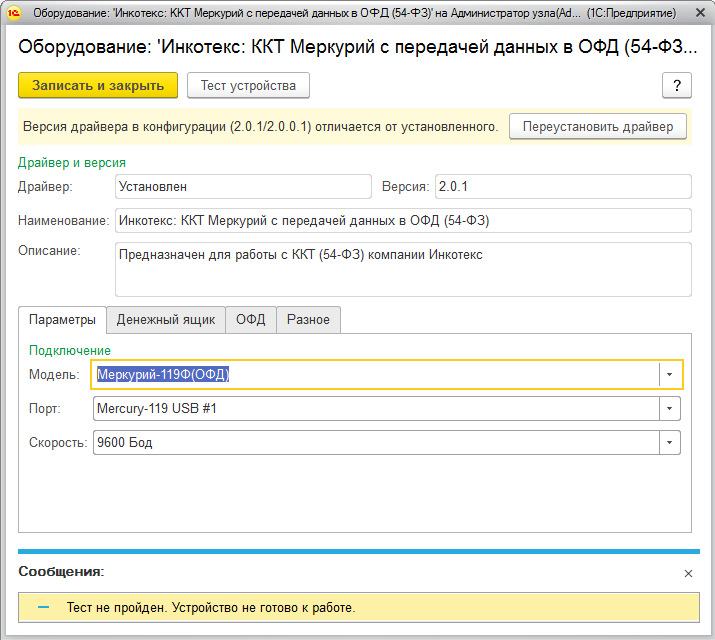Screen dimensions: 715x640
Task: Expand the Модель dropdown arrow
Action: pyautogui.click(x=669, y=375)
